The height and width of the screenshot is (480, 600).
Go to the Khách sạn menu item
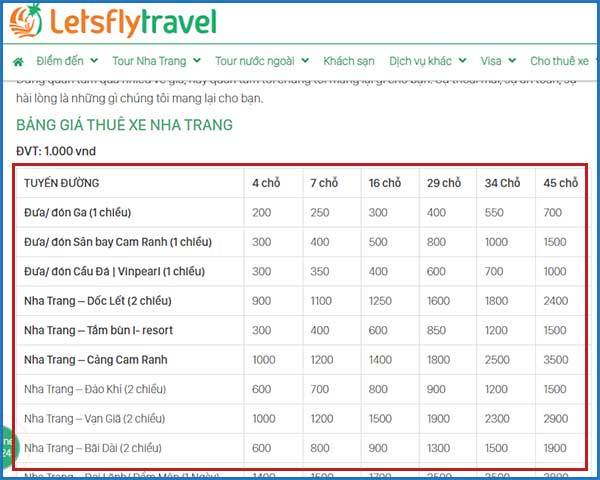[x=348, y=61]
